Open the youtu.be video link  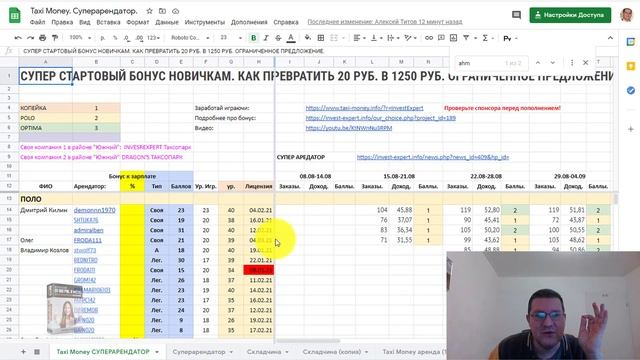tap(349, 128)
